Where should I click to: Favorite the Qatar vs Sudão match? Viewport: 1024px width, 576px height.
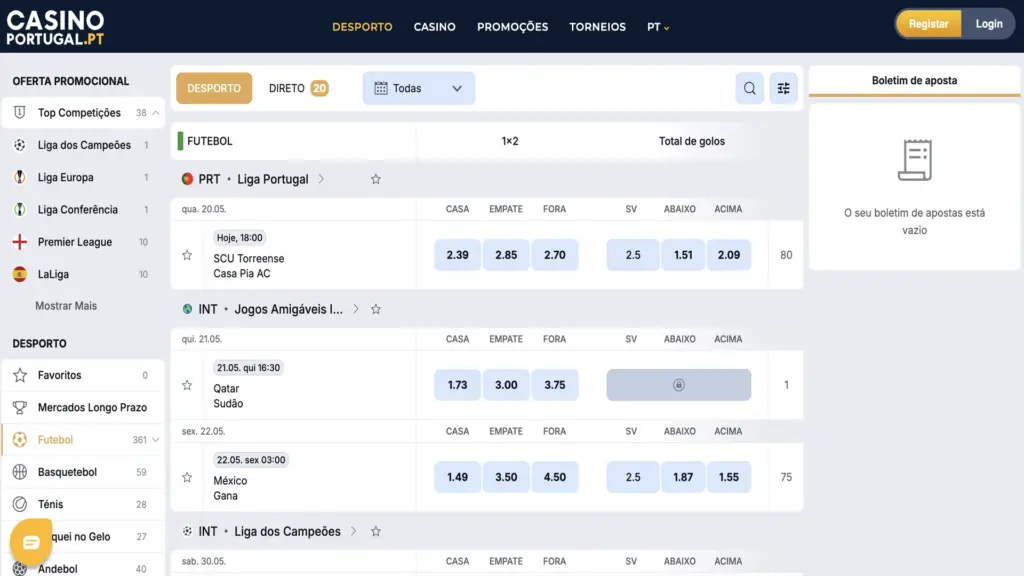pos(187,385)
